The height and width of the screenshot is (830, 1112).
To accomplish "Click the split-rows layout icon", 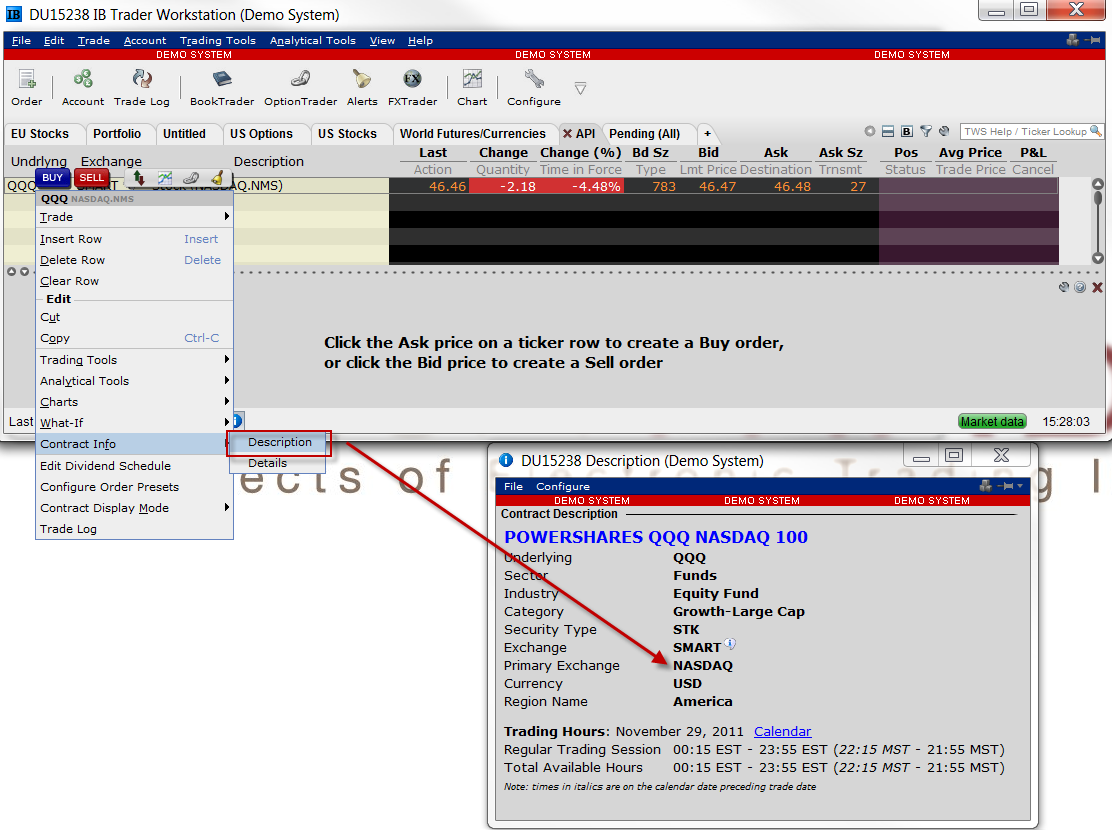I will [x=888, y=131].
